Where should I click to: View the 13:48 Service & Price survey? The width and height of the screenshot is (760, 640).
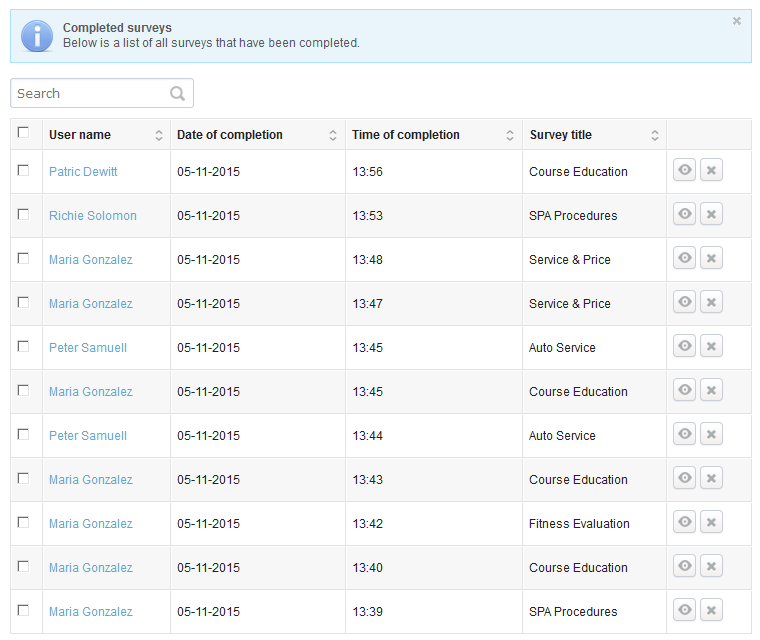(x=684, y=257)
